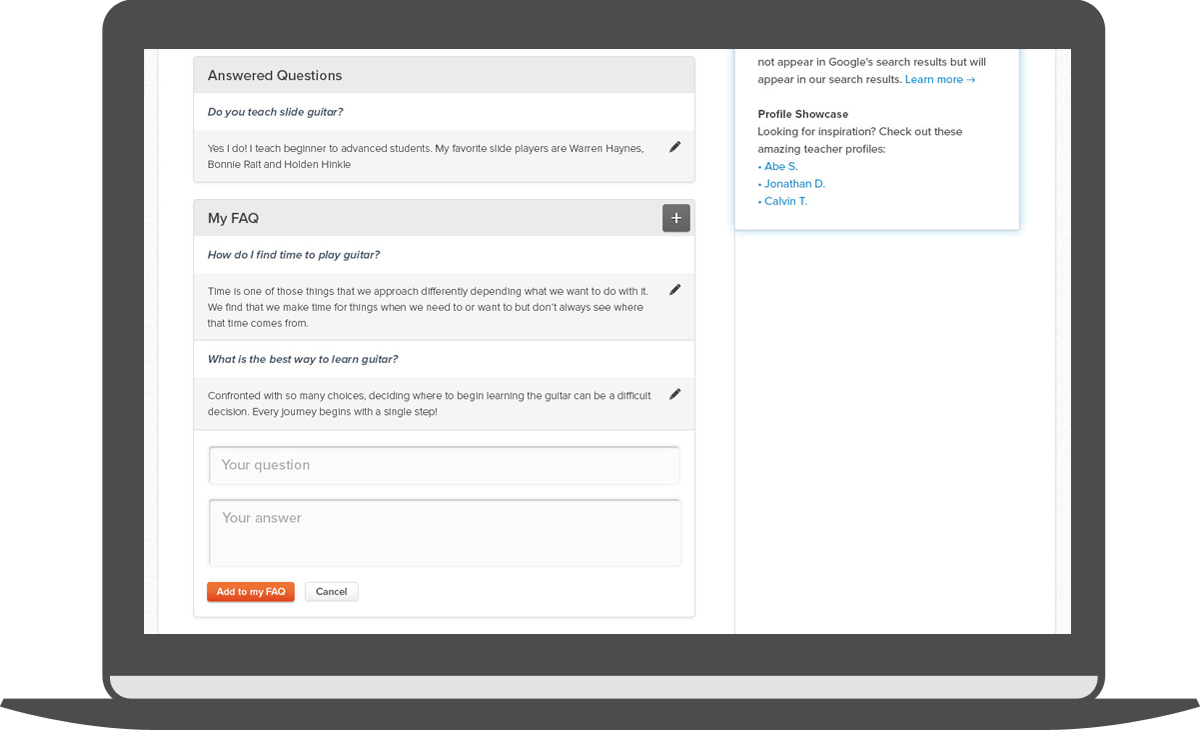Click into the "Your question" field
Image resolution: width=1200 pixels, height=730 pixels.
444,465
